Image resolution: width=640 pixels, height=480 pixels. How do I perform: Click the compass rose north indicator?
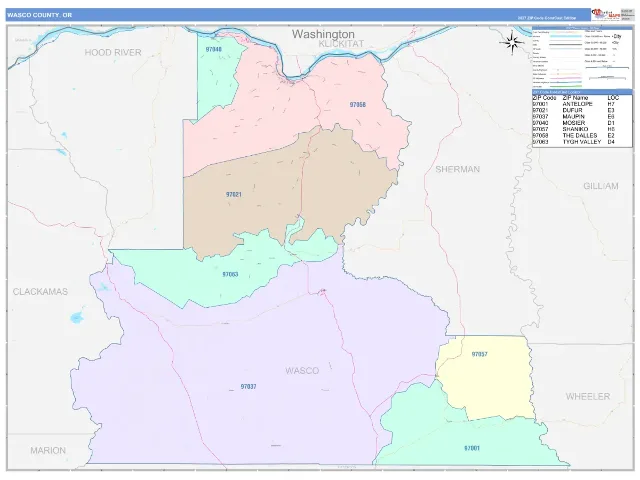[512, 42]
